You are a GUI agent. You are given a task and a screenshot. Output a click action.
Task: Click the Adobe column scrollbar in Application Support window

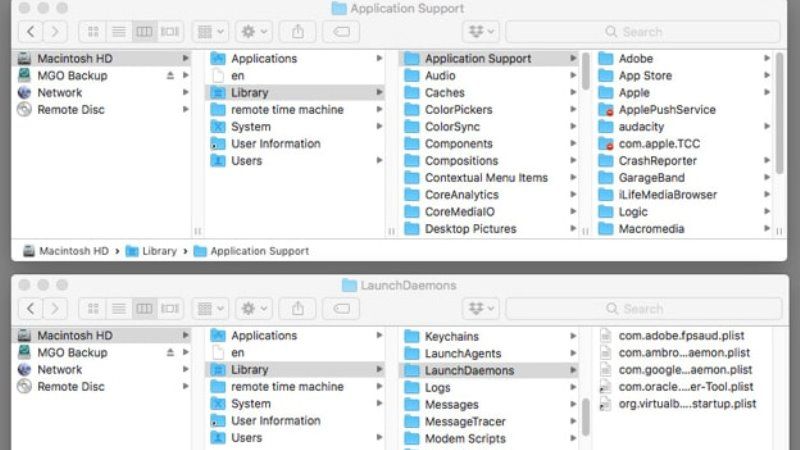(x=779, y=113)
